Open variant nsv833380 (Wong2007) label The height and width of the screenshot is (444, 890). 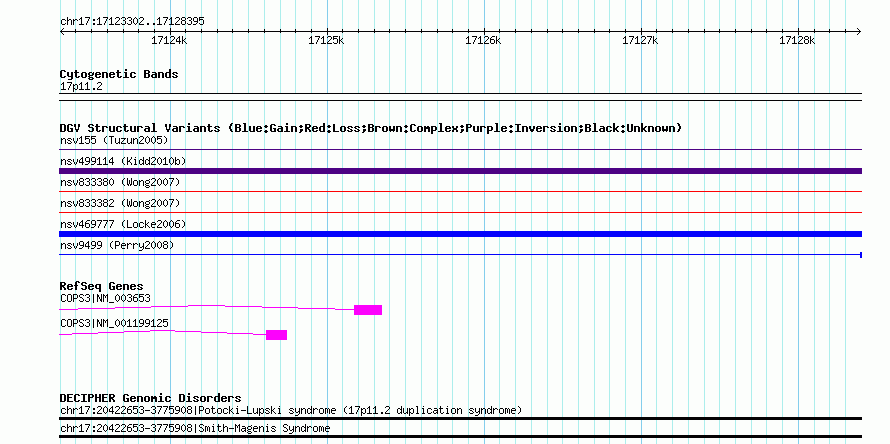(x=120, y=182)
